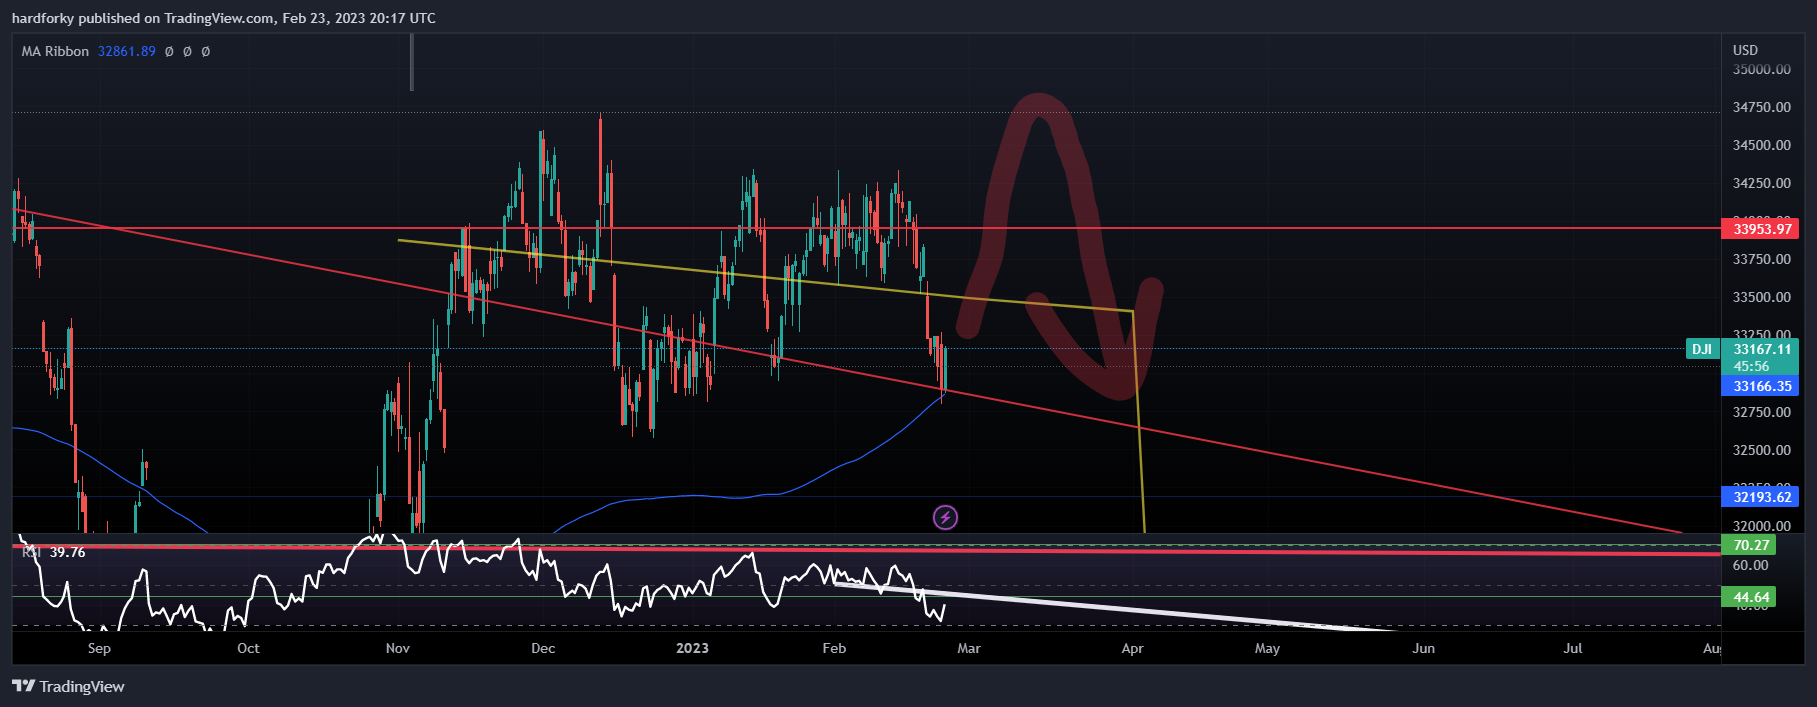Click the Jun label on time axis
Viewport: 1817px width, 707px height.
pyautogui.click(x=1423, y=648)
